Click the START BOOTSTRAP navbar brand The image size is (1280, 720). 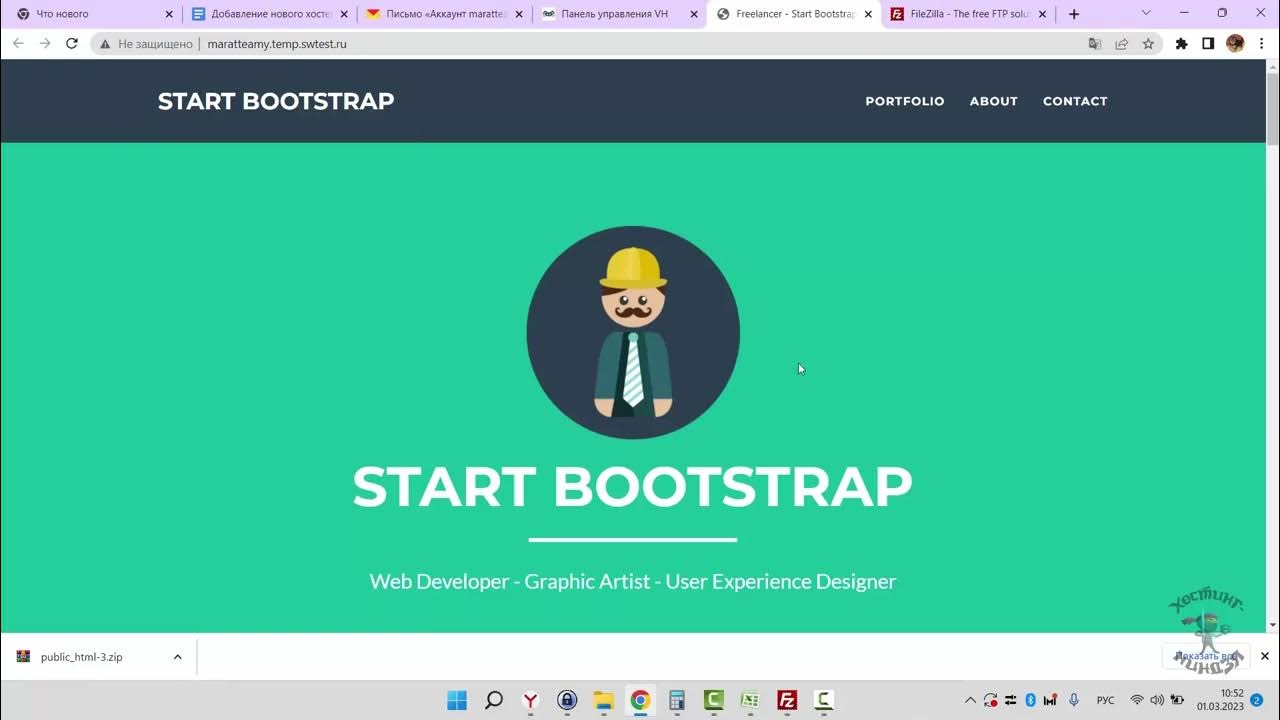click(x=276, y=101)
